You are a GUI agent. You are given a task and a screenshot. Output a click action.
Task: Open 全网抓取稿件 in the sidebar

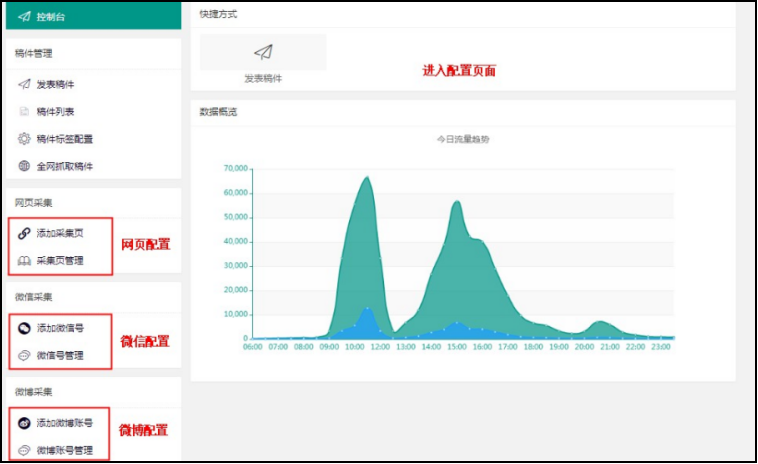click(65, 166)
